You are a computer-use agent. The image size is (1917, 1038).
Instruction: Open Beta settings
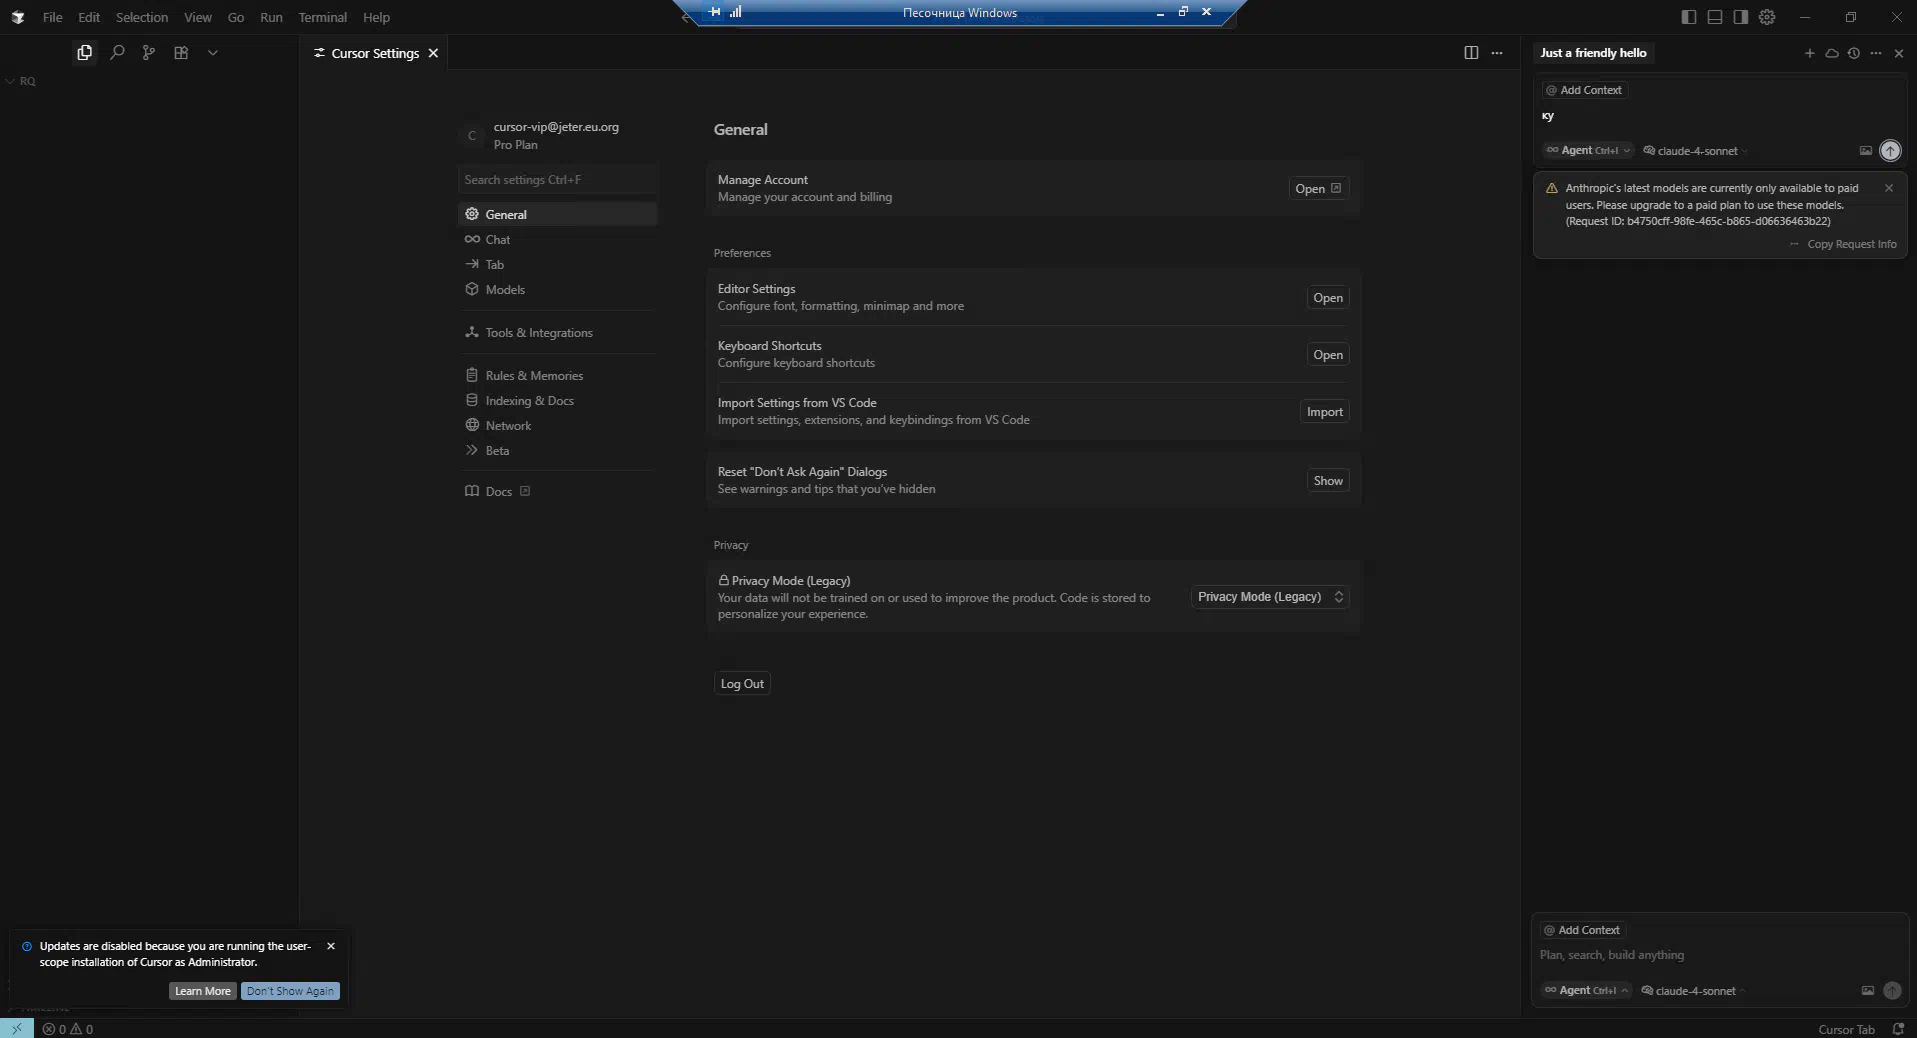[557, 451]
